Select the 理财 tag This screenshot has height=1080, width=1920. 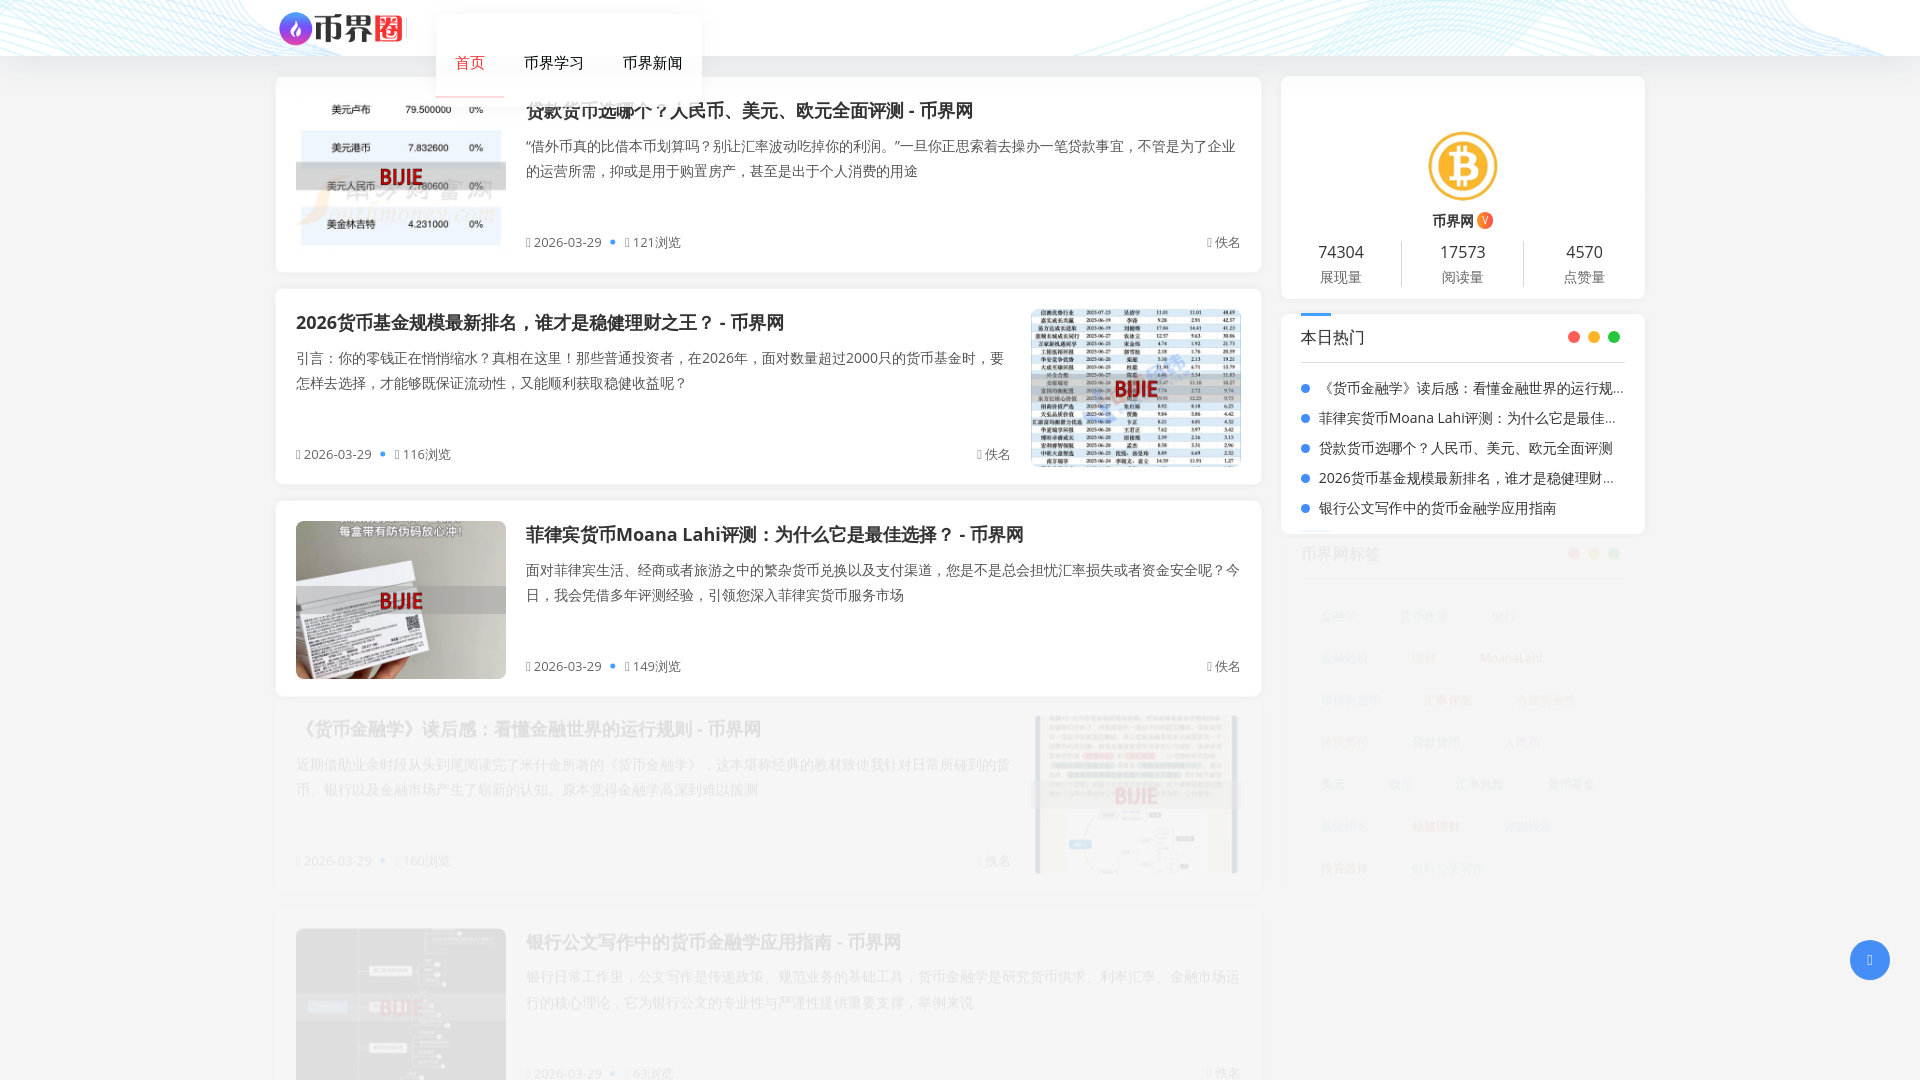[1424, 658]
